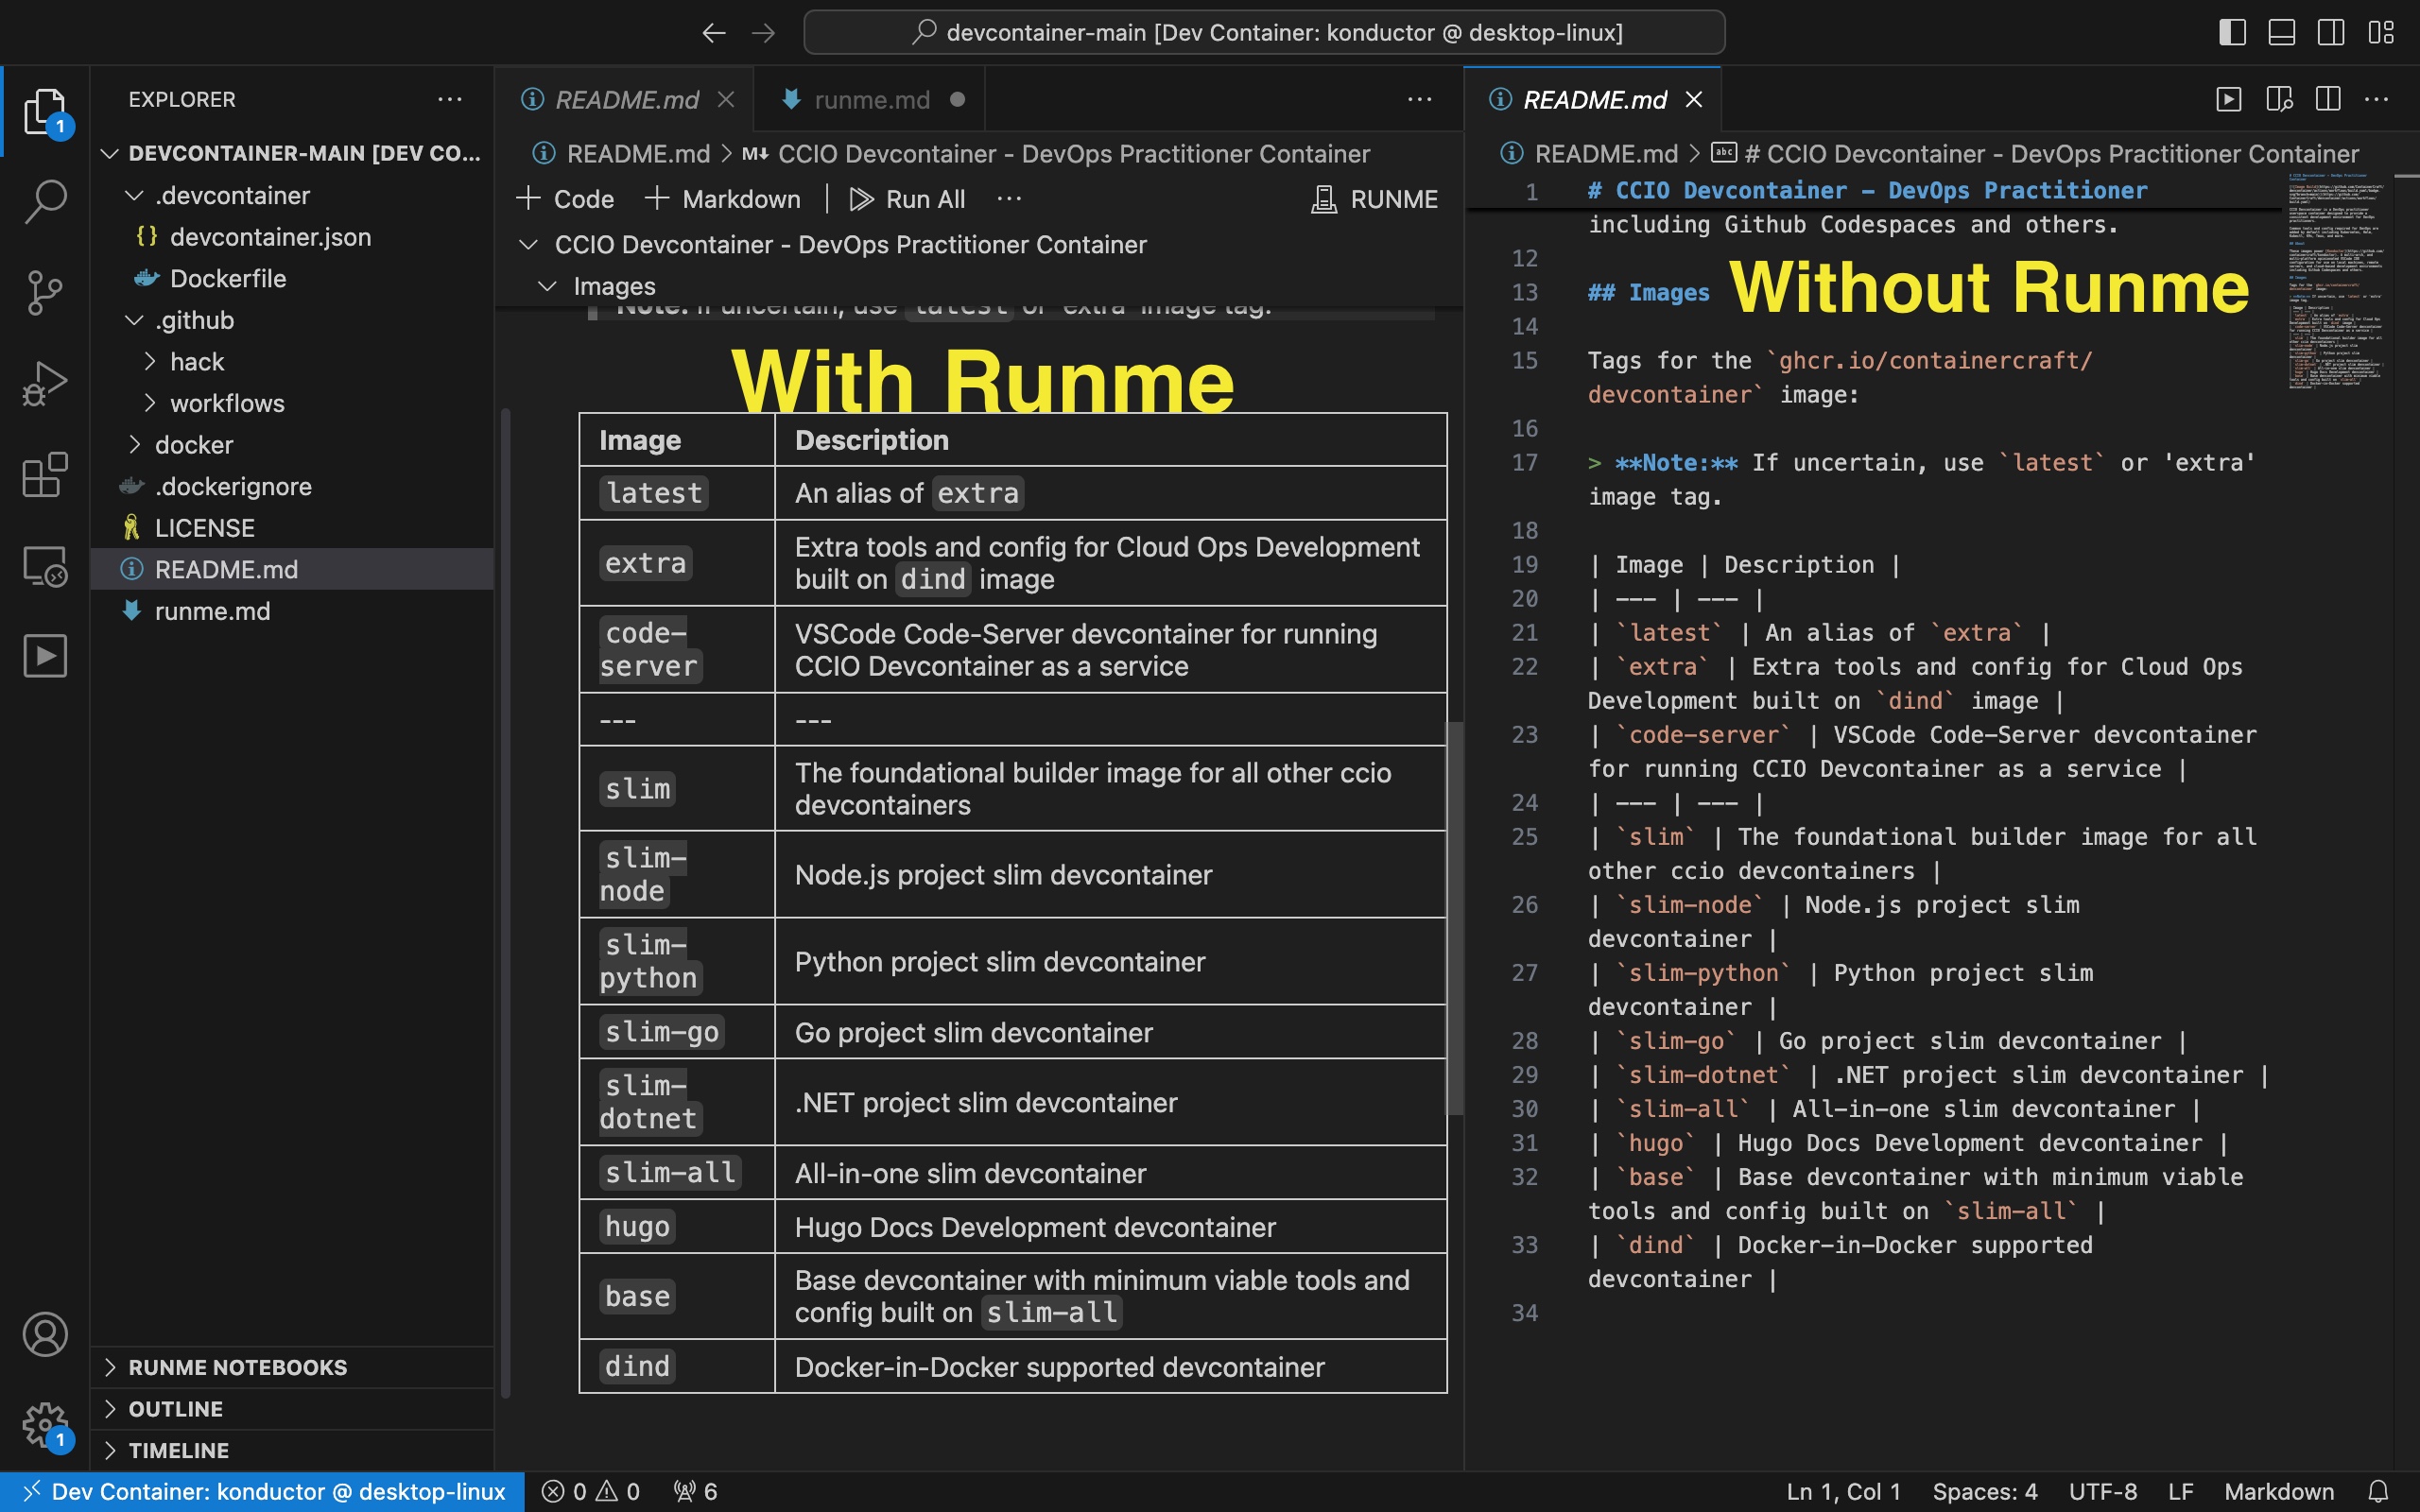Toggle primary side bar layout
This screenshot has width=2420, height=1512.
(2232, 32)
